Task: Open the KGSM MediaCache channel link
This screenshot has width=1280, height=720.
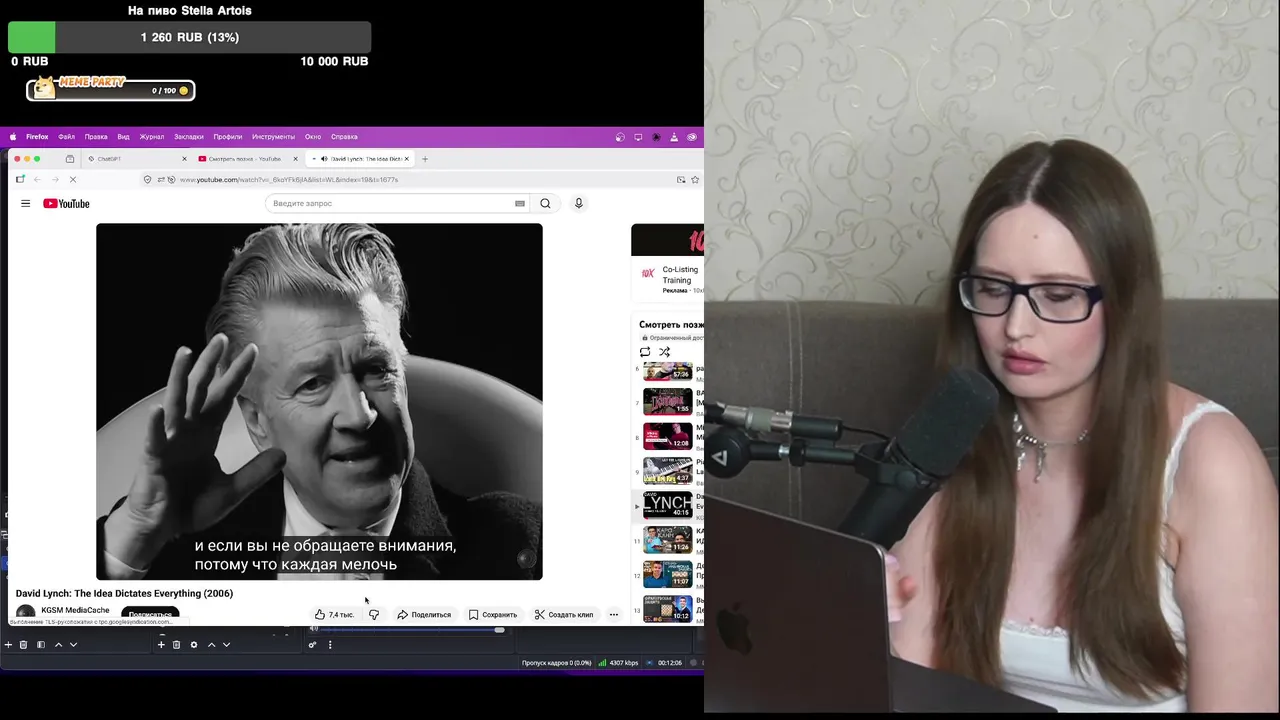Action: pyautogui.click(x=75, y=610)
